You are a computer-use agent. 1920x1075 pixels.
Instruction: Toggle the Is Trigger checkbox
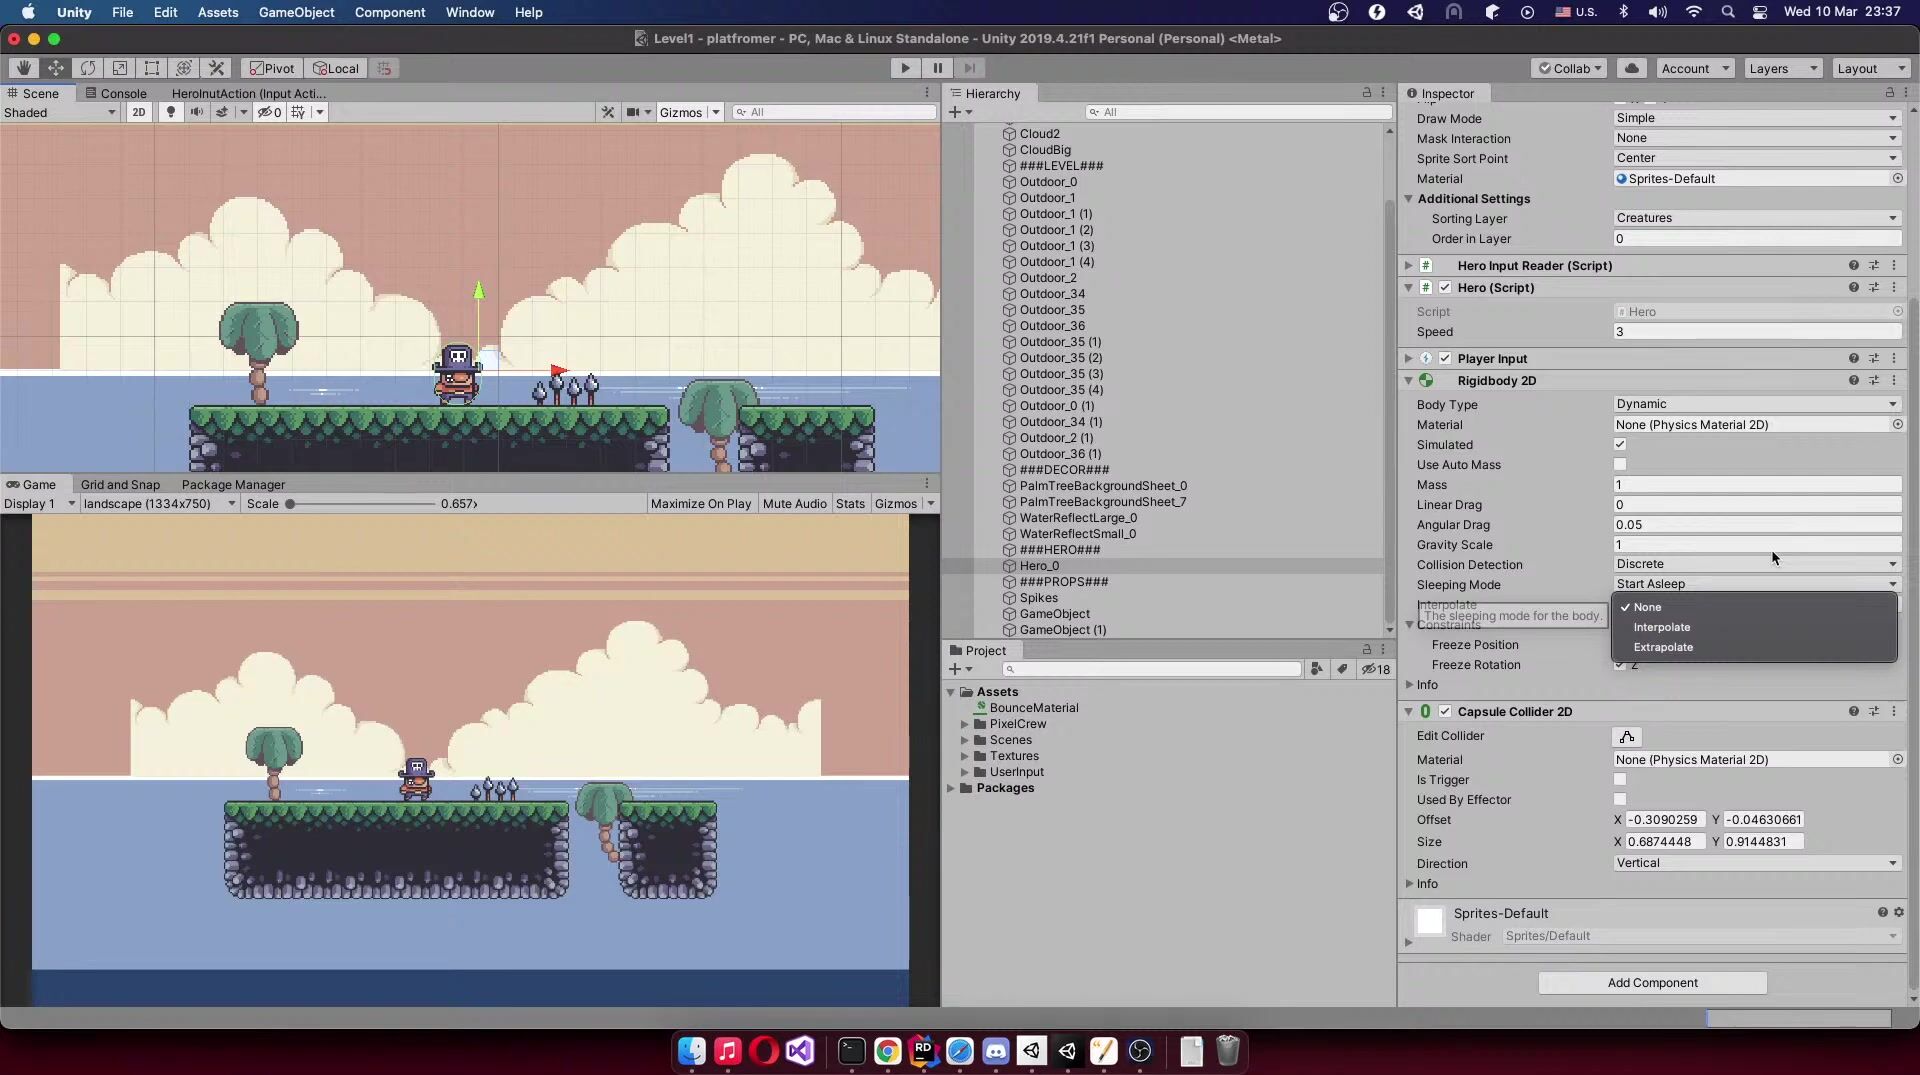pyautogui.click(x=1620, y=780)
